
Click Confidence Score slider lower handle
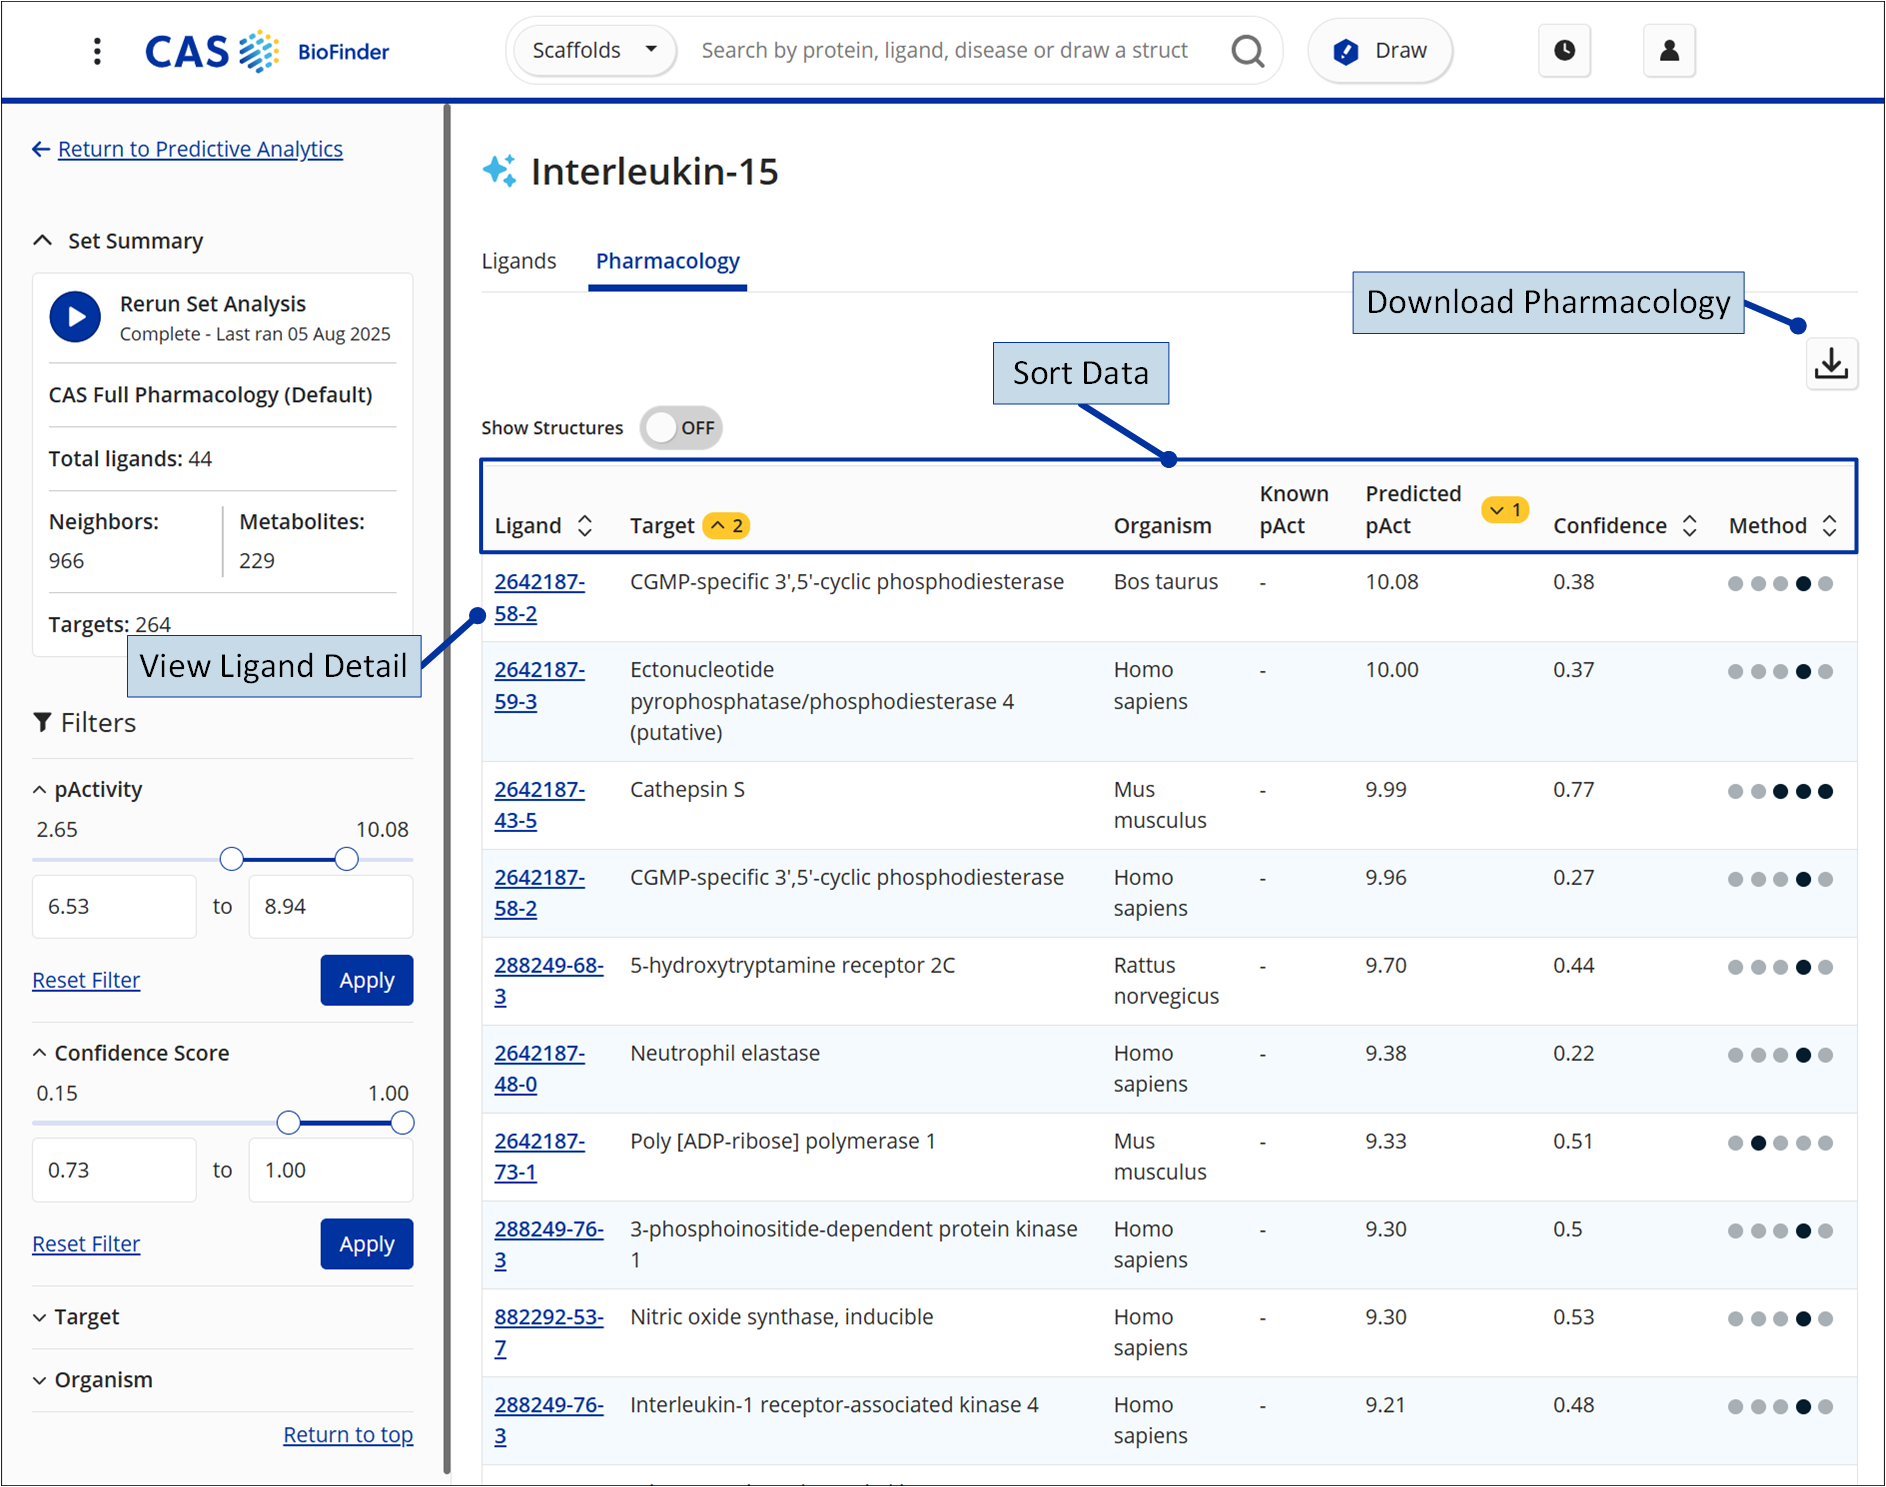(288, 1123)
